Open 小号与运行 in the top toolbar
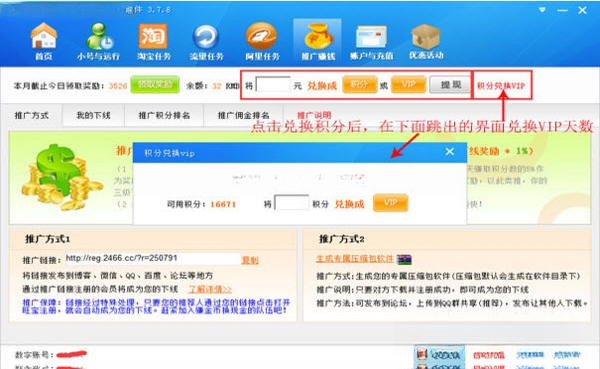 (98, 41)
